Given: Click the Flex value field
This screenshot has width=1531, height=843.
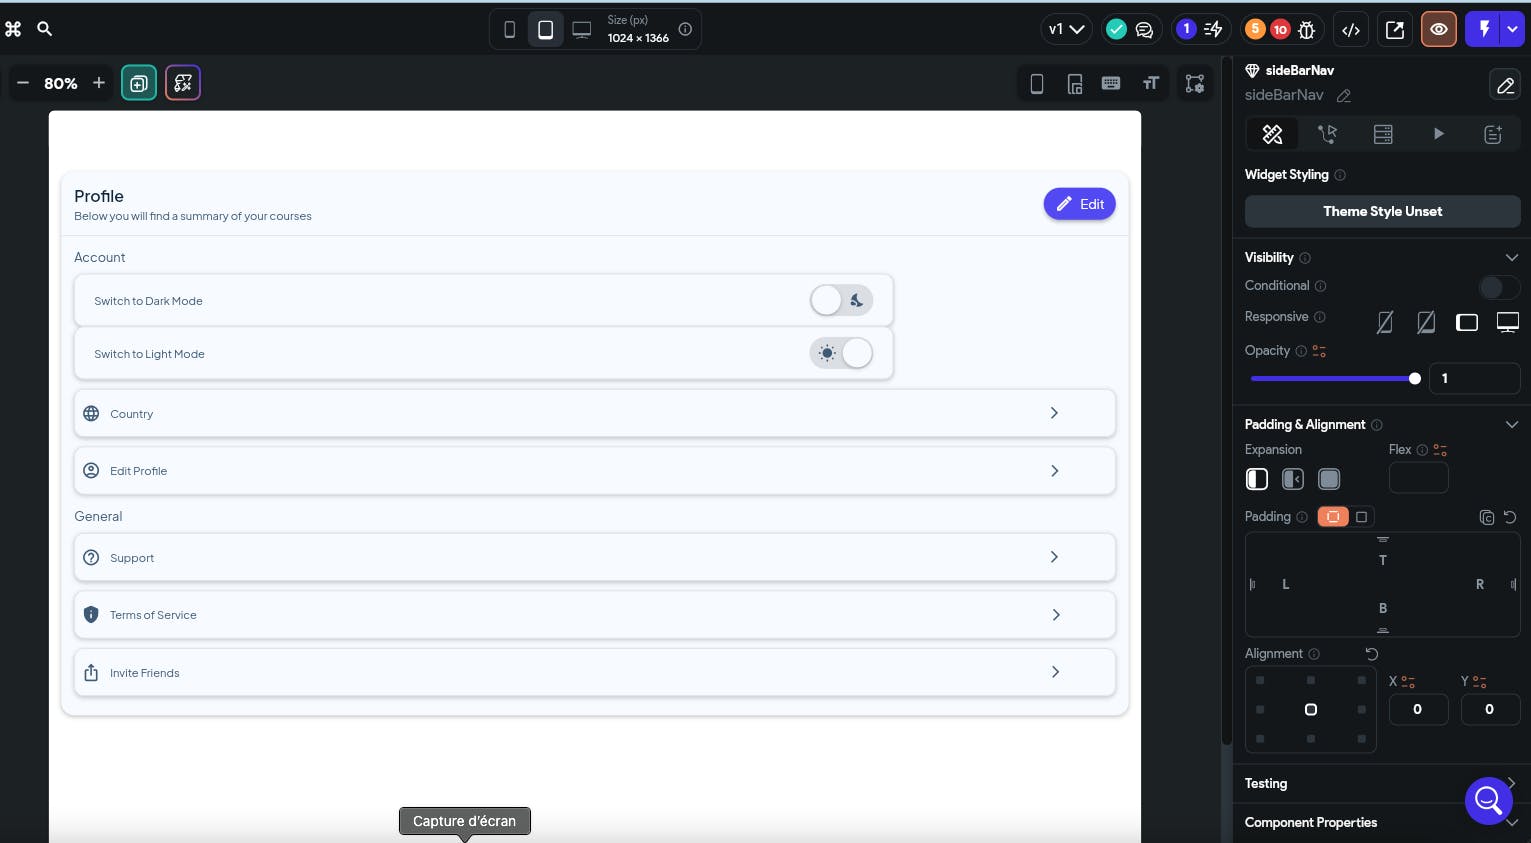Looking at the screenshot, I should 1418,478.
